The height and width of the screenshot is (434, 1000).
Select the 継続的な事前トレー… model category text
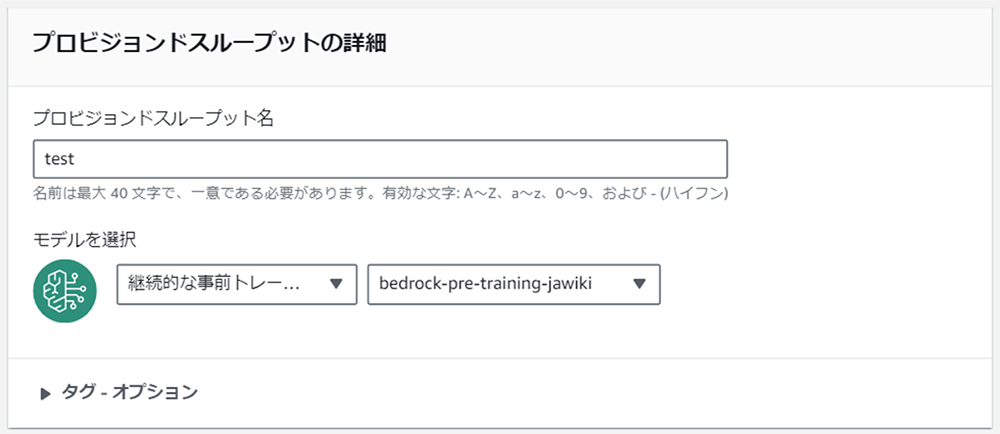coord(213,284)
